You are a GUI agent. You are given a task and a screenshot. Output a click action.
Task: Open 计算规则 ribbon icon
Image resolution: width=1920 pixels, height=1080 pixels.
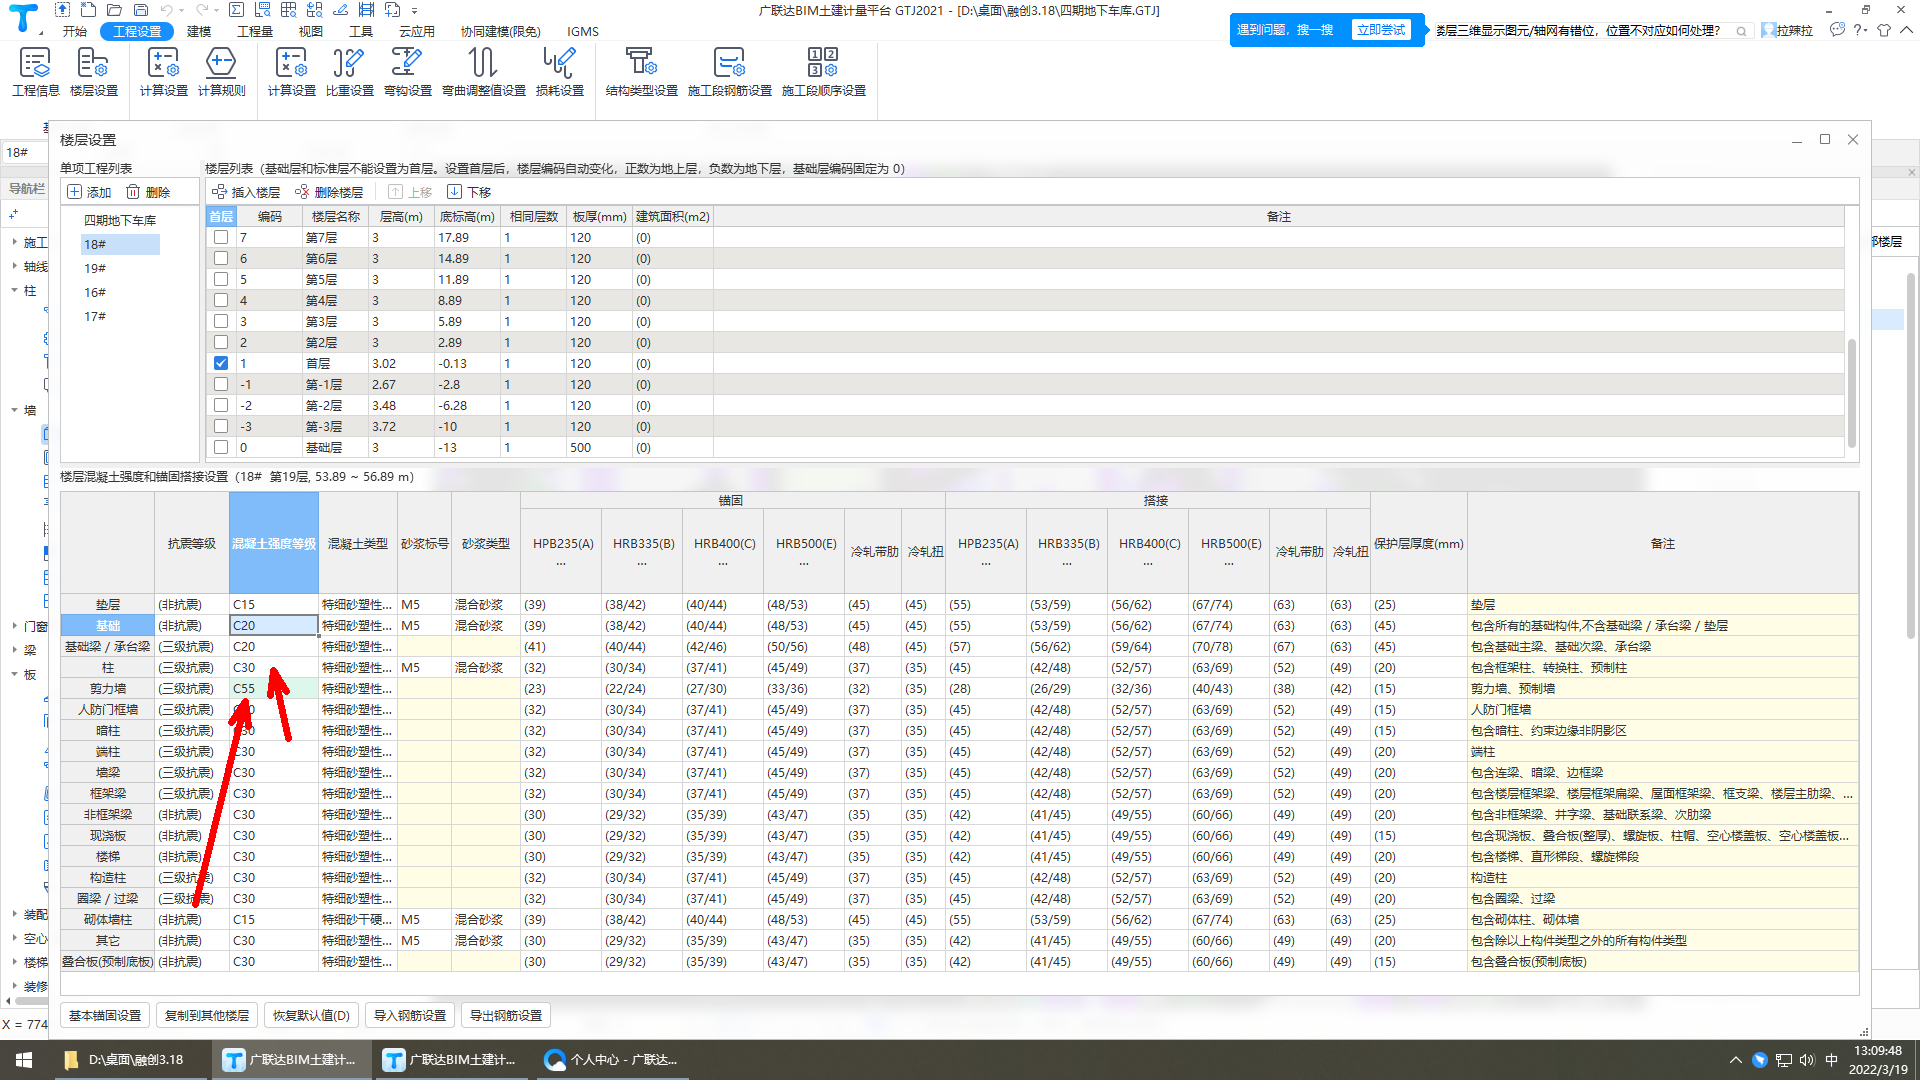pos(221,72)
